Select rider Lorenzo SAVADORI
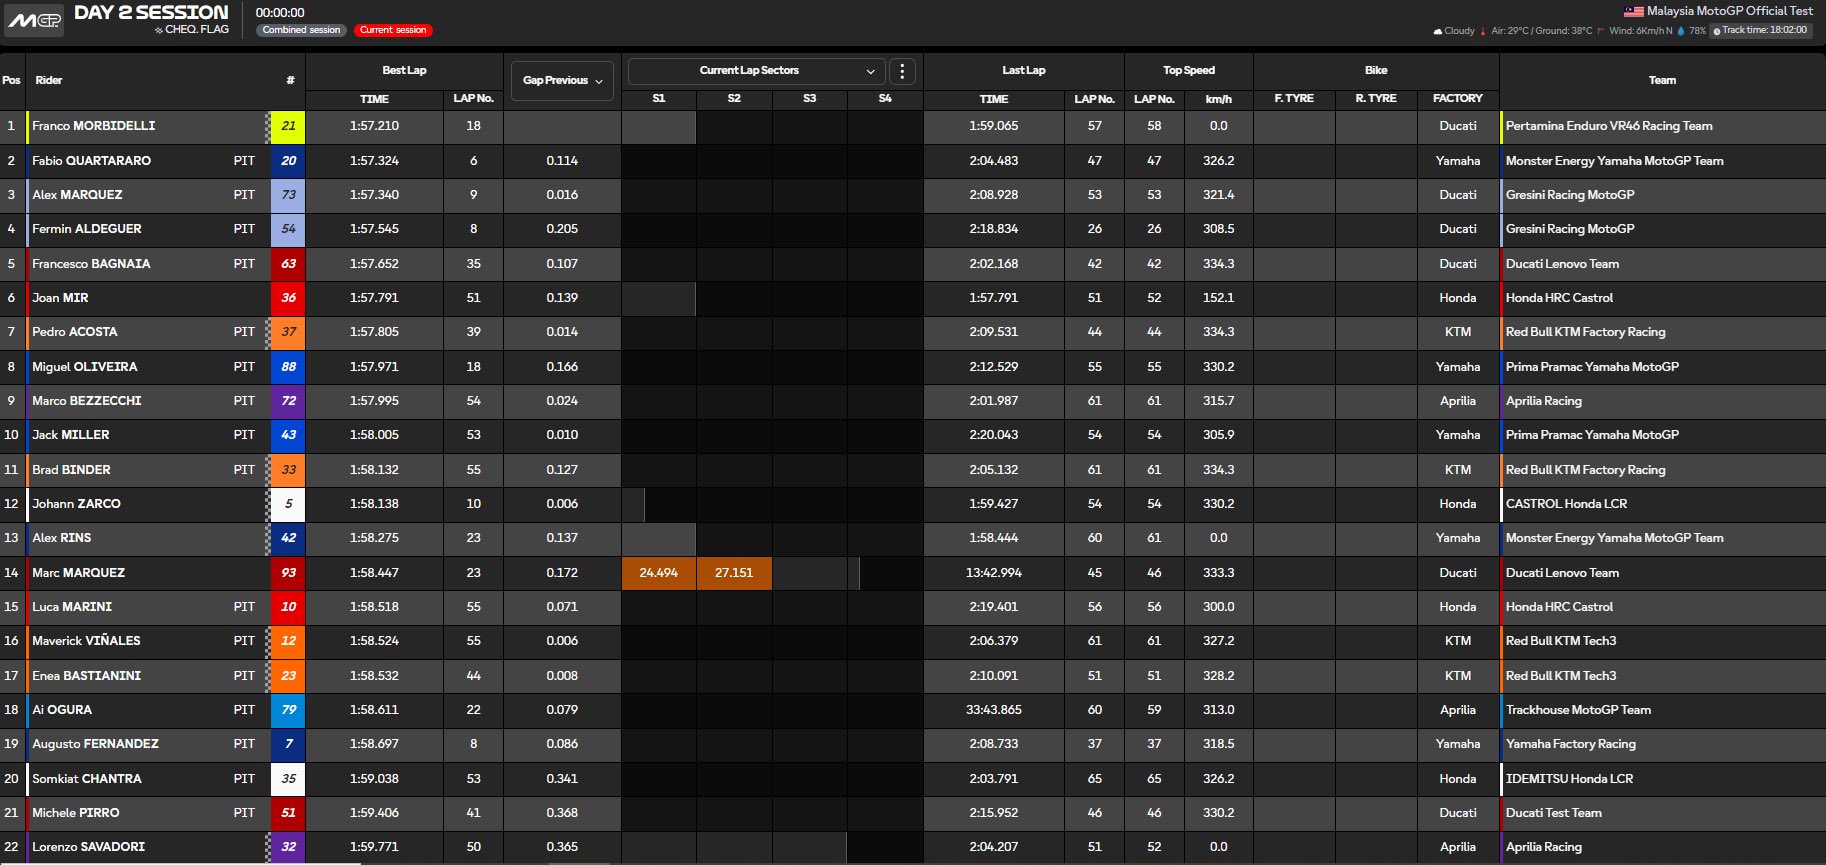Image resolution: width=1826 pixels, height=865 pixels. pos(88,847)
